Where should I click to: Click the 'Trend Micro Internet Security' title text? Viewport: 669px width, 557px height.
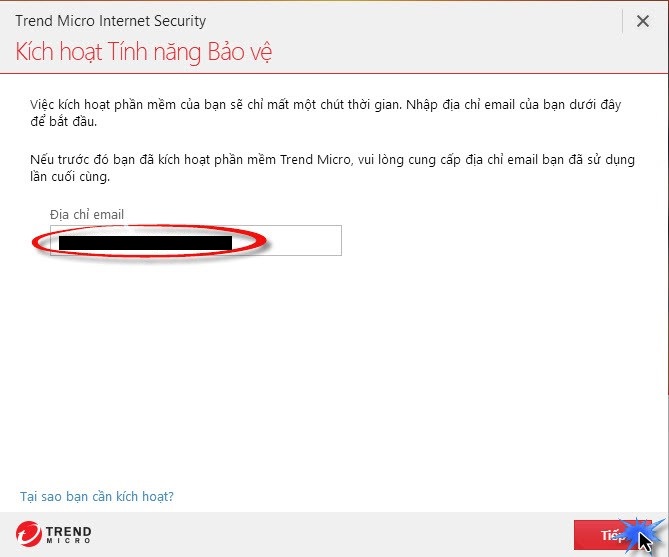(111, 21)
